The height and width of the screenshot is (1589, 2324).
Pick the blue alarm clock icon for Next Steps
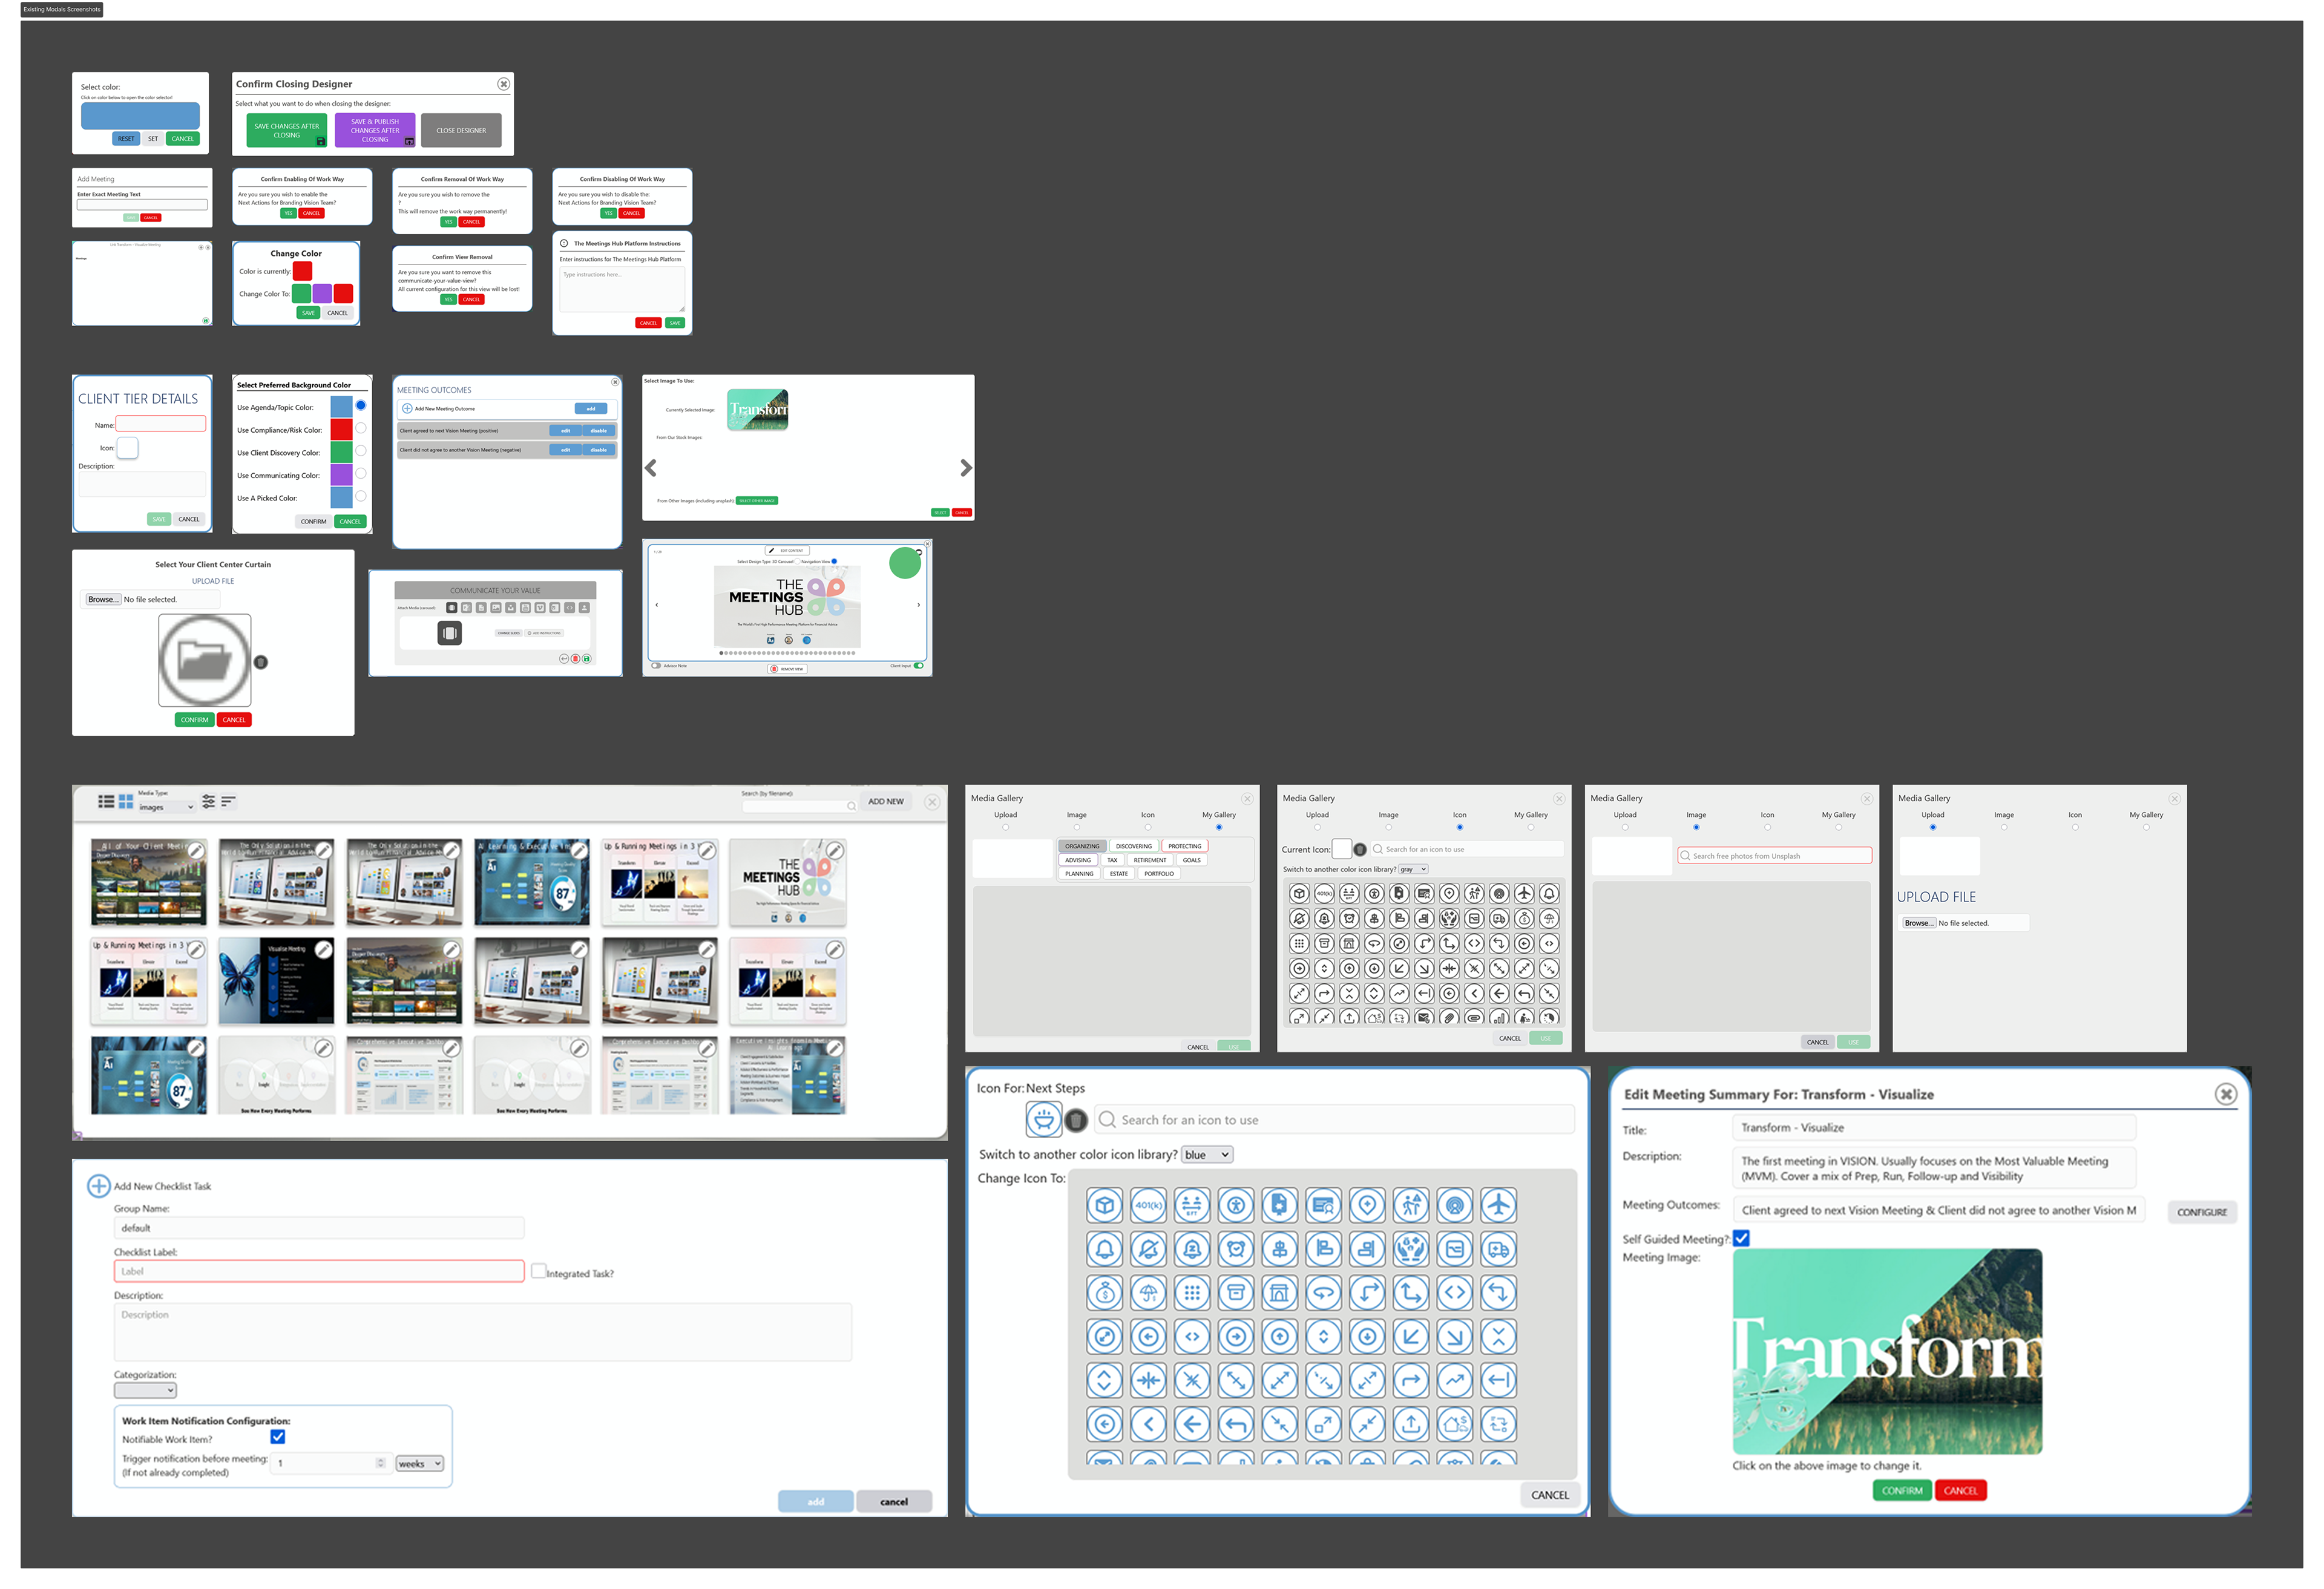1236,1249
